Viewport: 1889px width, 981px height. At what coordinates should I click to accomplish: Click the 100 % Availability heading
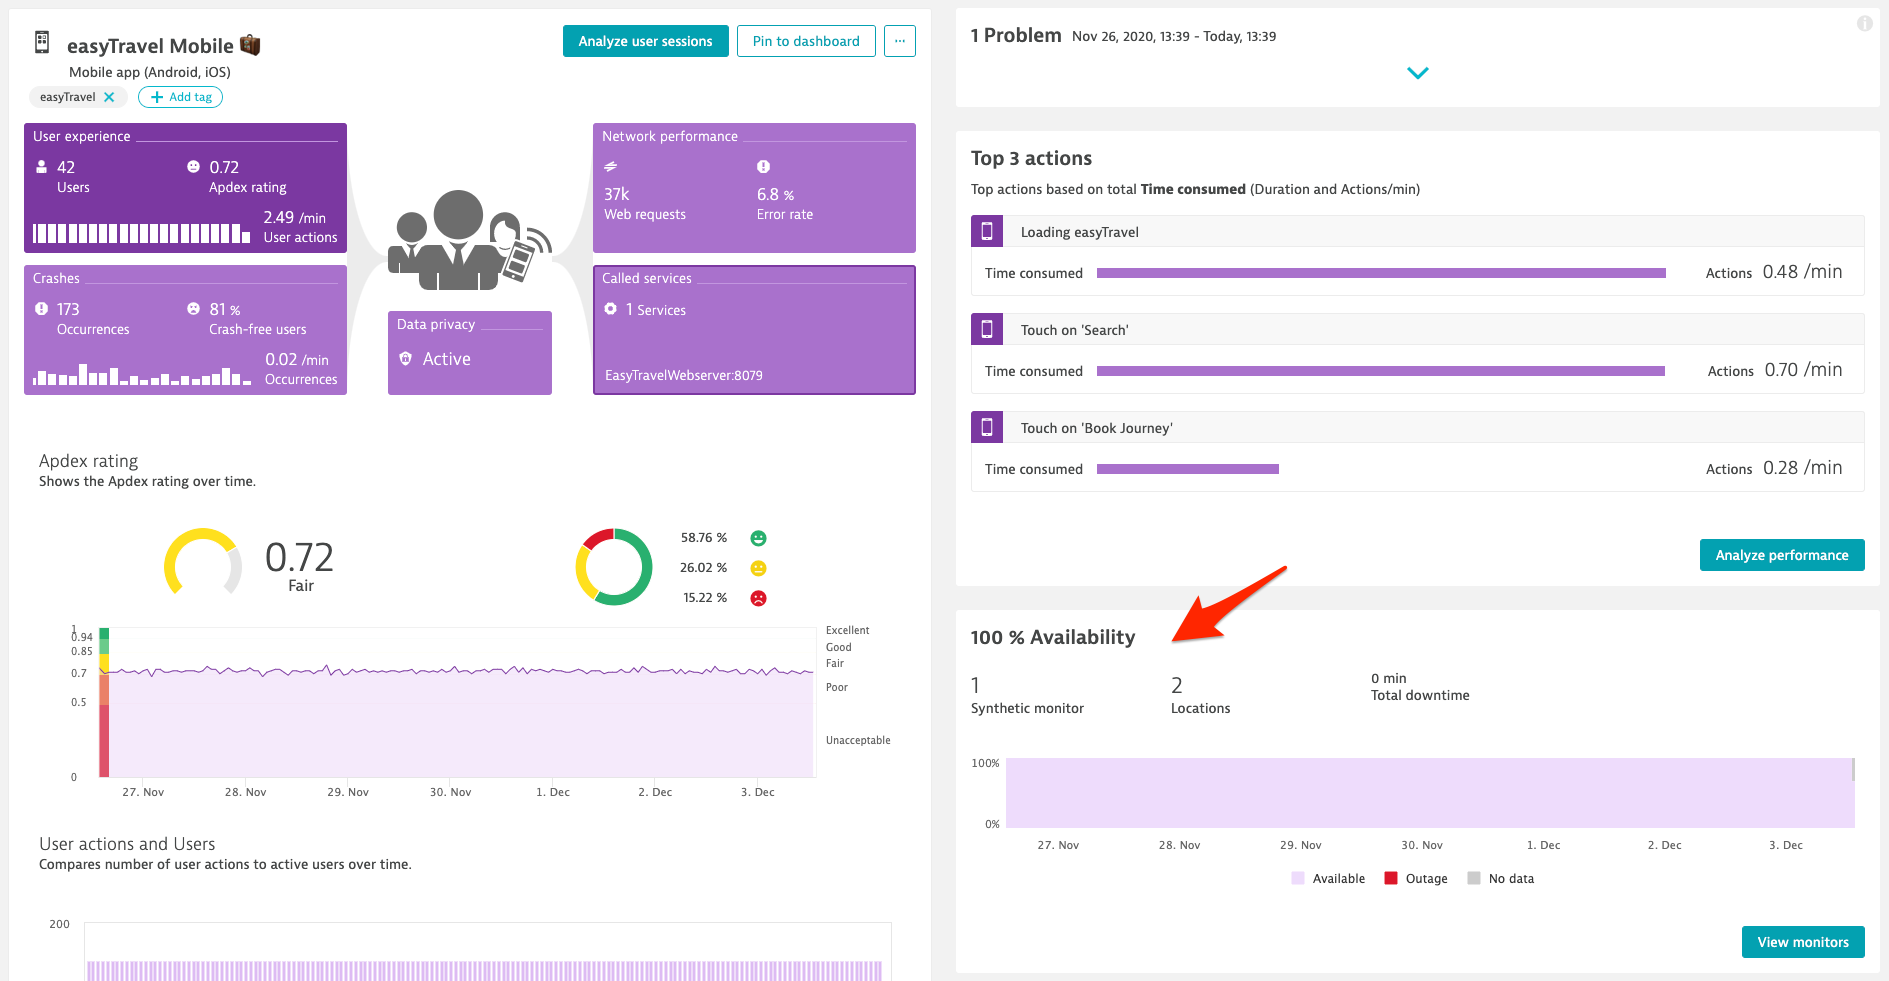pyautogui.click(x=1053, y=637)
